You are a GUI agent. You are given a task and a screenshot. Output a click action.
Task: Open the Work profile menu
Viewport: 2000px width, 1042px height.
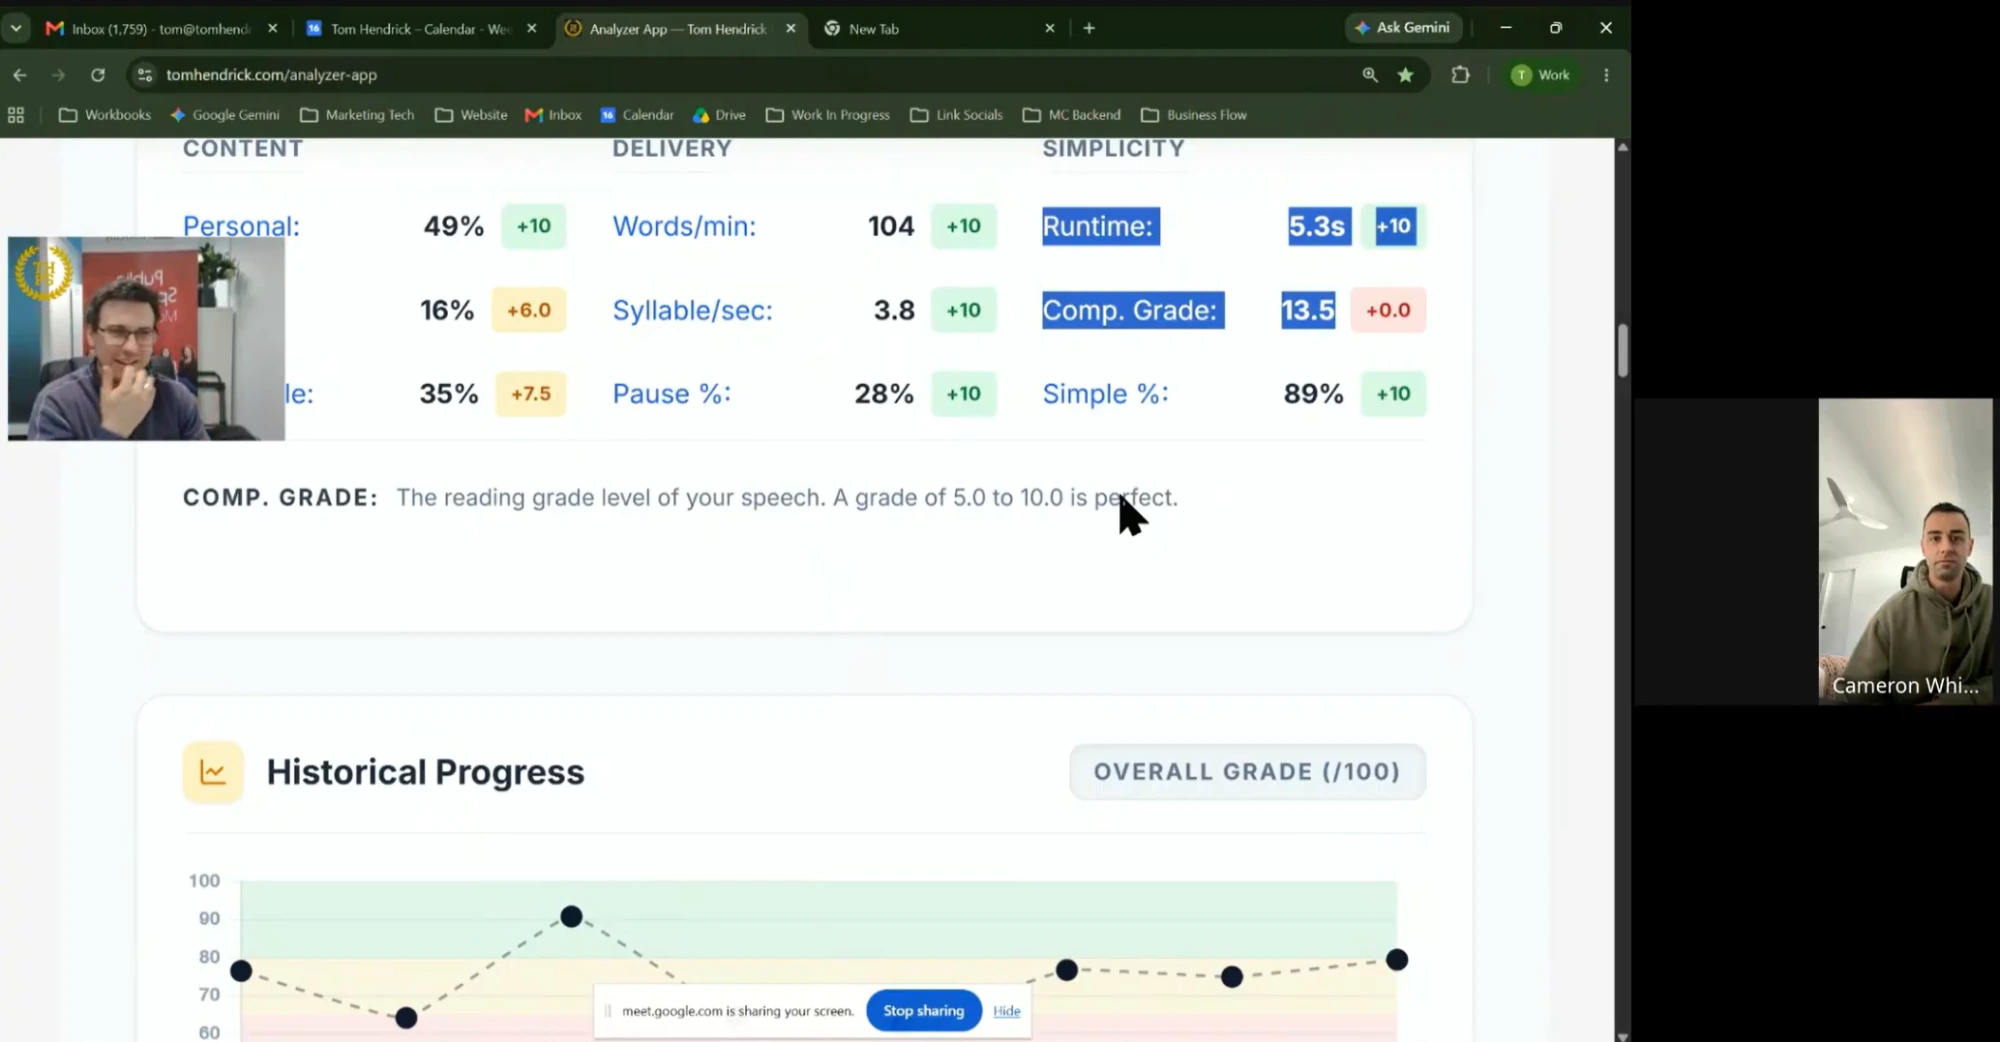click(1541, 75)
